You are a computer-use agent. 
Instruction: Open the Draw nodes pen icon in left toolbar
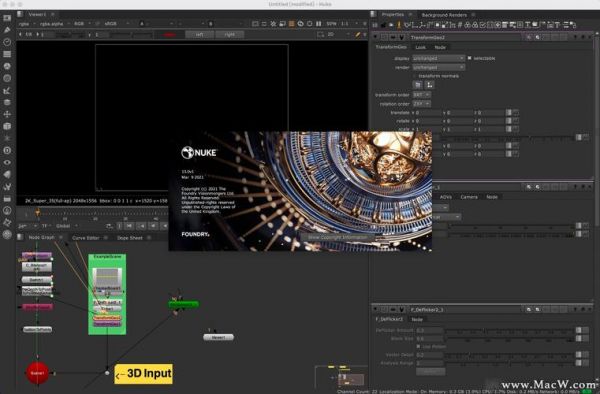[7, 30]
